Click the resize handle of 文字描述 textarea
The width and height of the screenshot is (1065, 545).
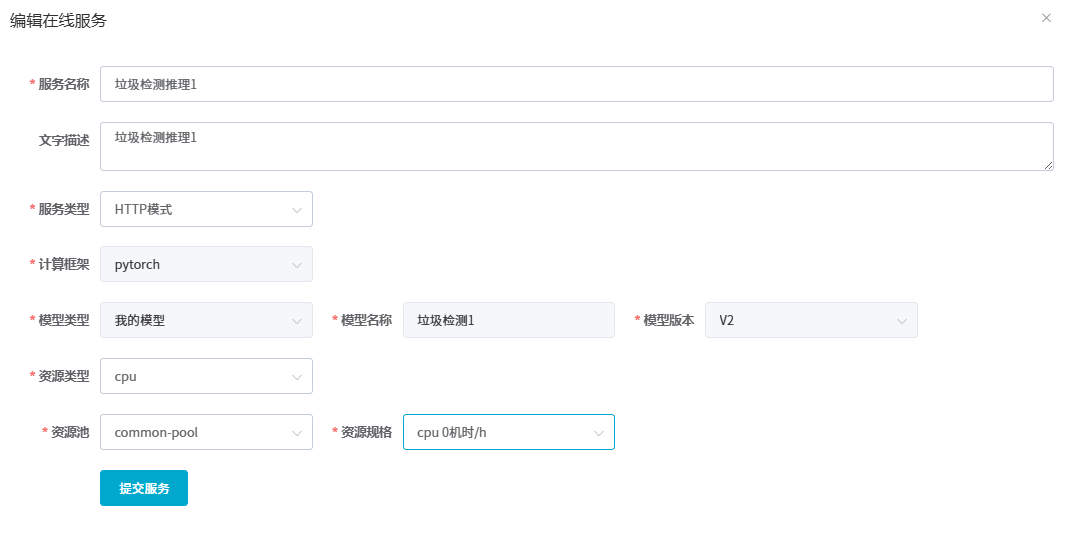click(x=1048, y=165)
